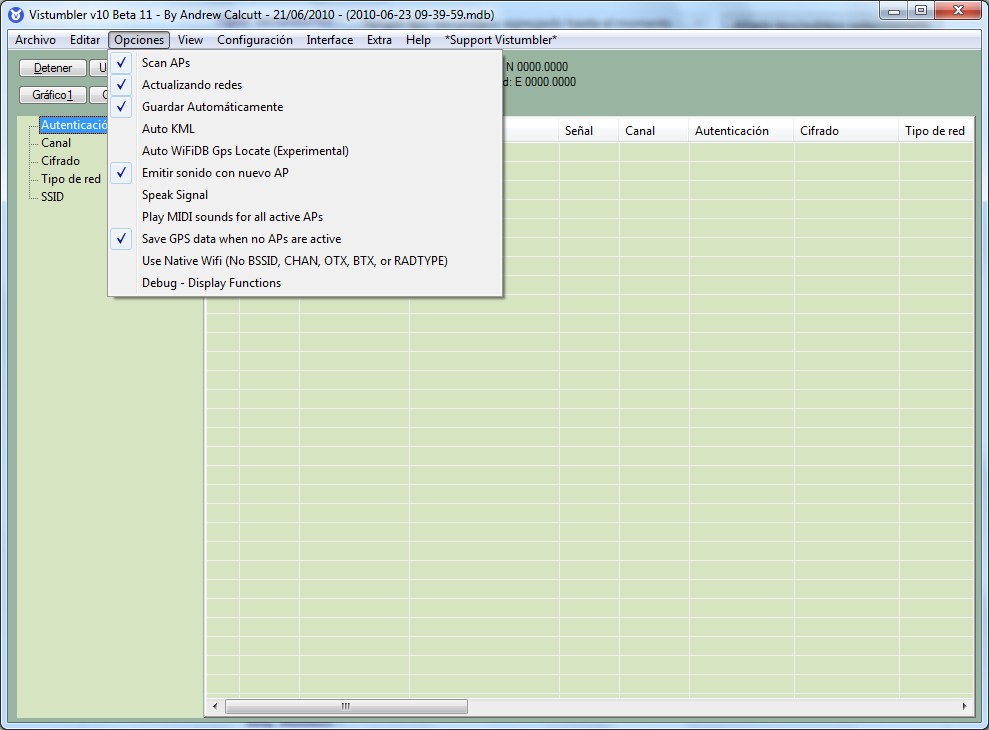989x730 pixels.
Task: Select the Tipo de red tree node
Action: click(x=71, y=179)
